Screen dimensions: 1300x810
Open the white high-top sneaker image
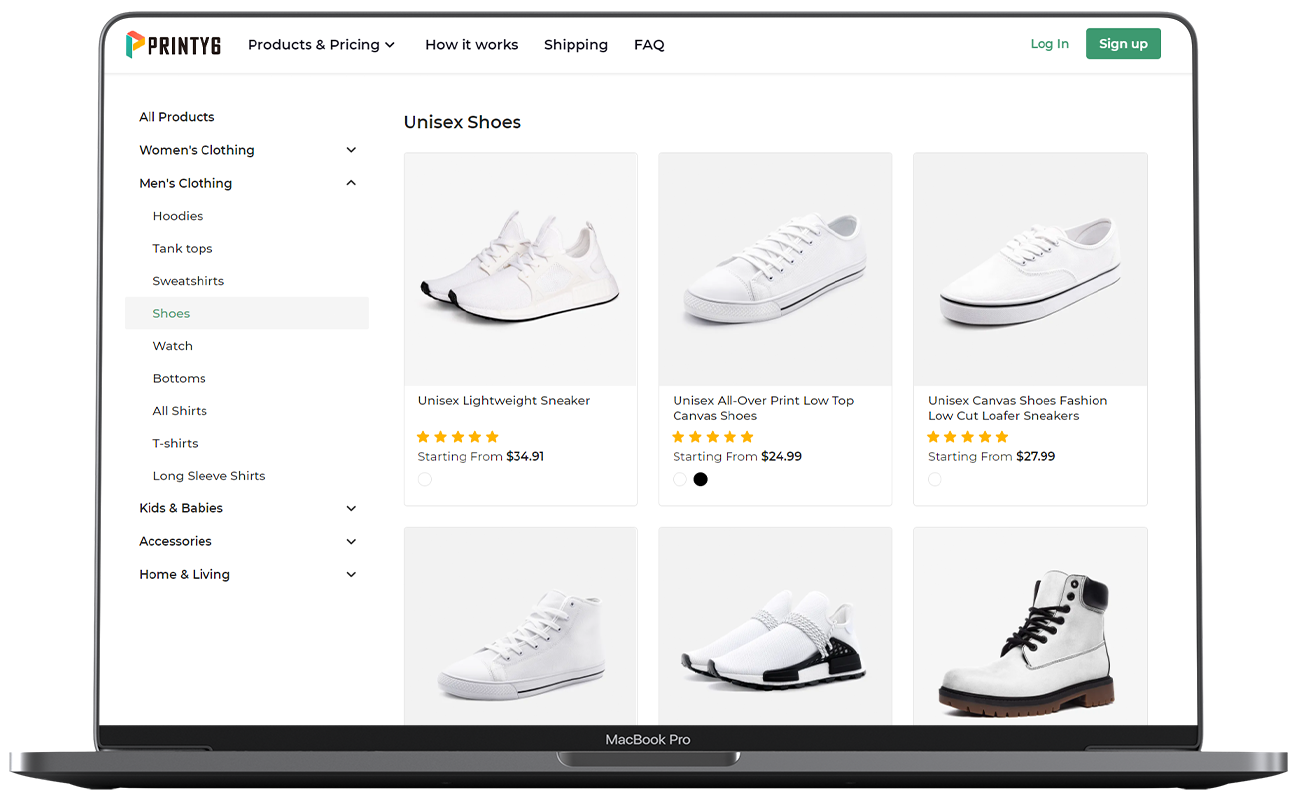[x=520, y=627]
